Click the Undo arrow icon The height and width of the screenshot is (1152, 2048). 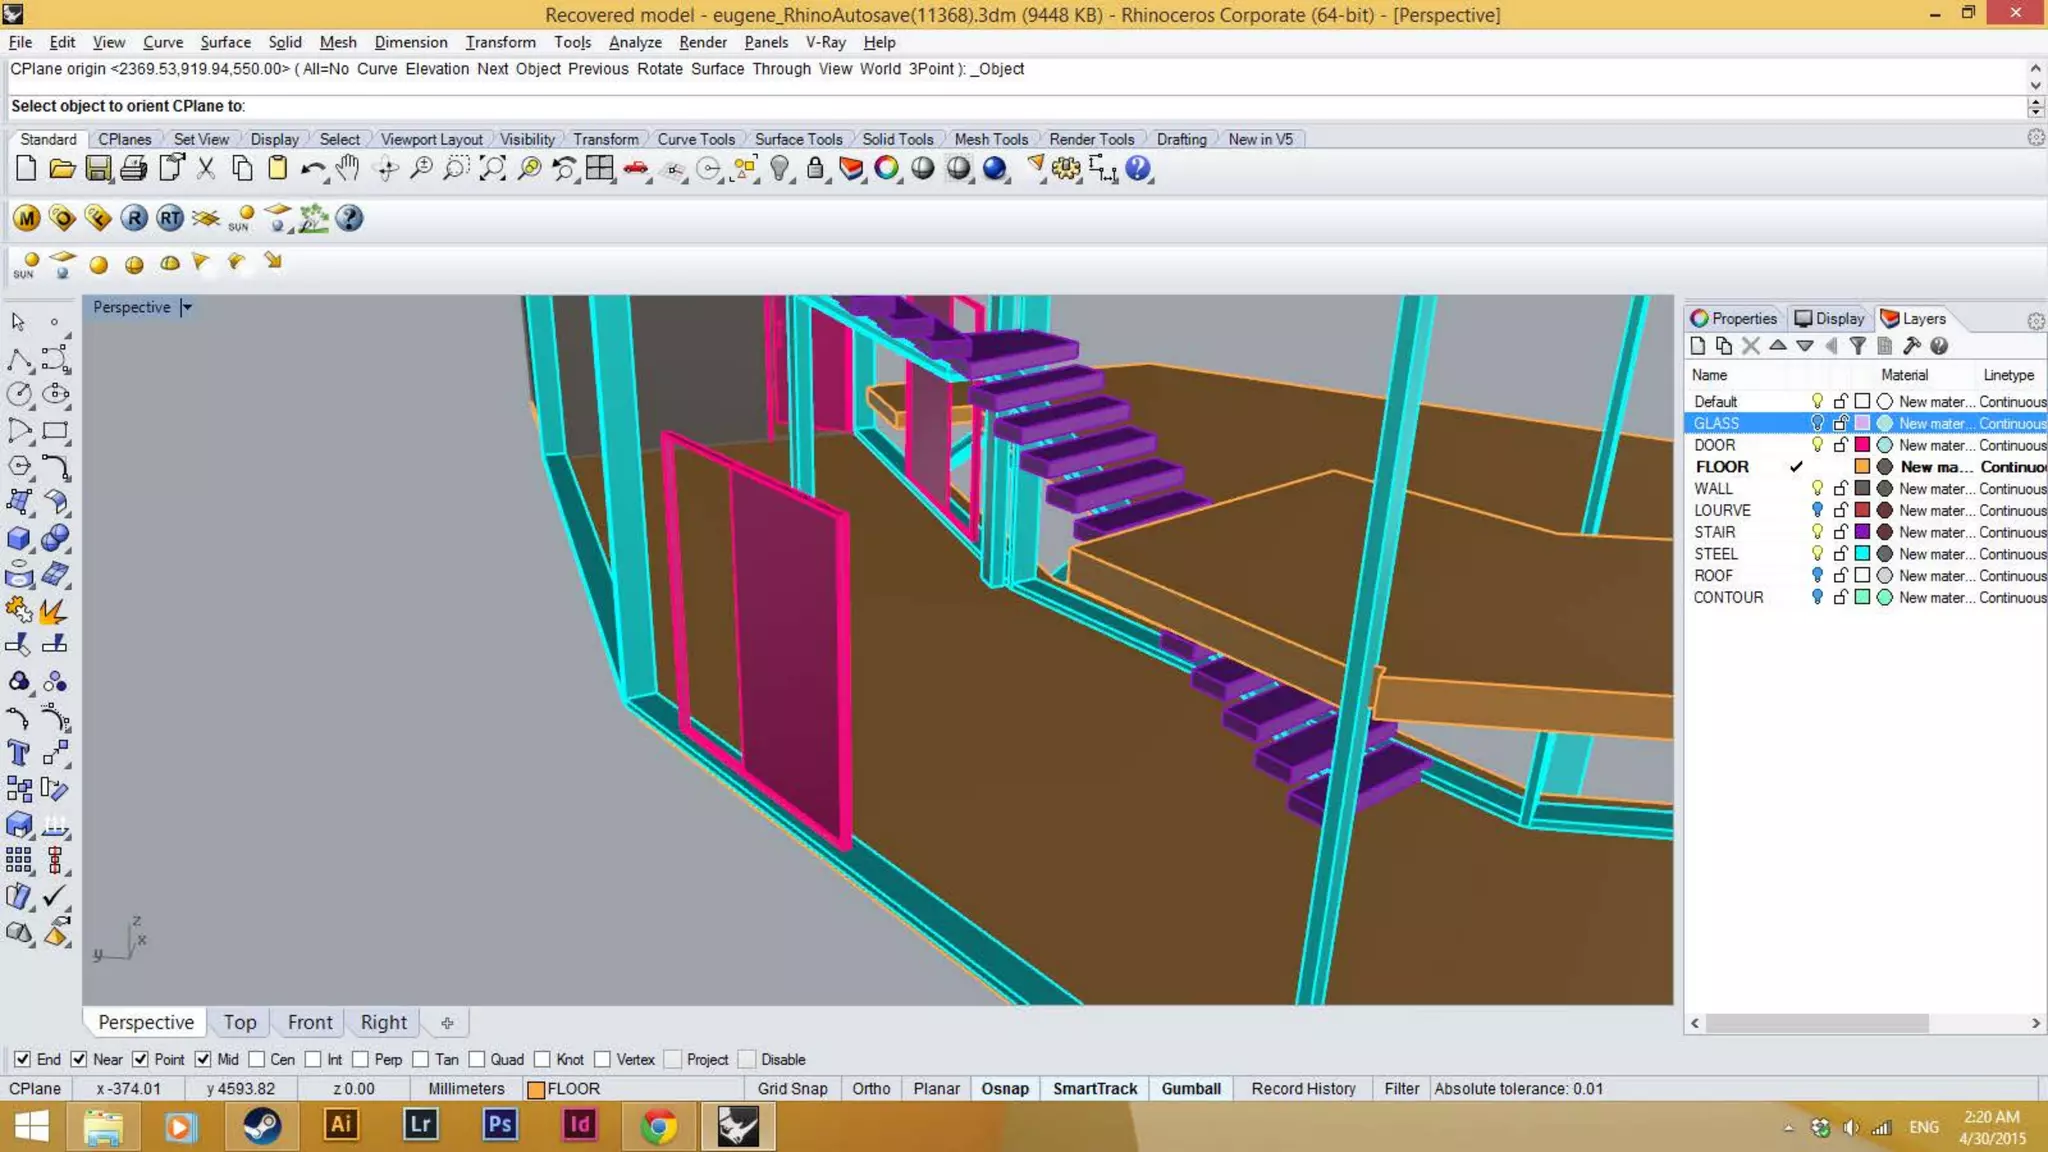312,169
